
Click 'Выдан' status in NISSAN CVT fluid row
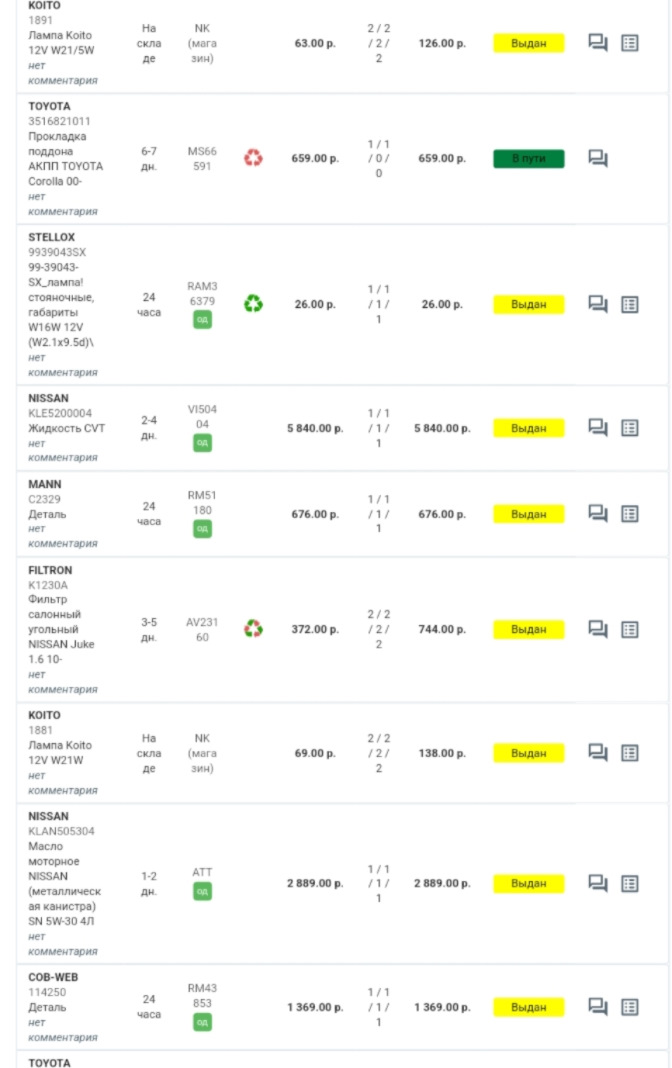(528, 428)
